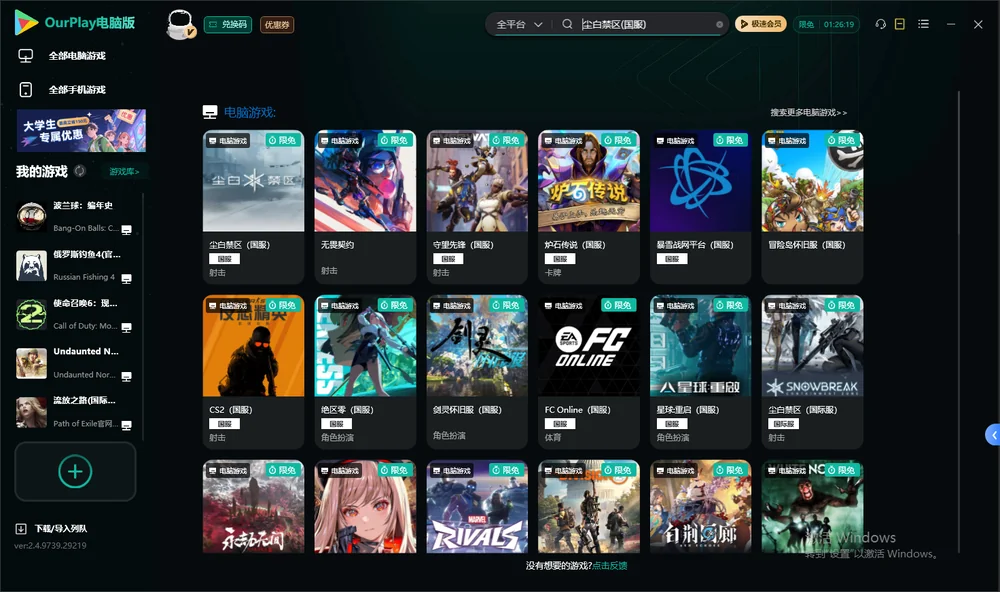The image size is (1000, 592).
Task: Open the 星球重启 (国服) game card
Action: [700, 372]
